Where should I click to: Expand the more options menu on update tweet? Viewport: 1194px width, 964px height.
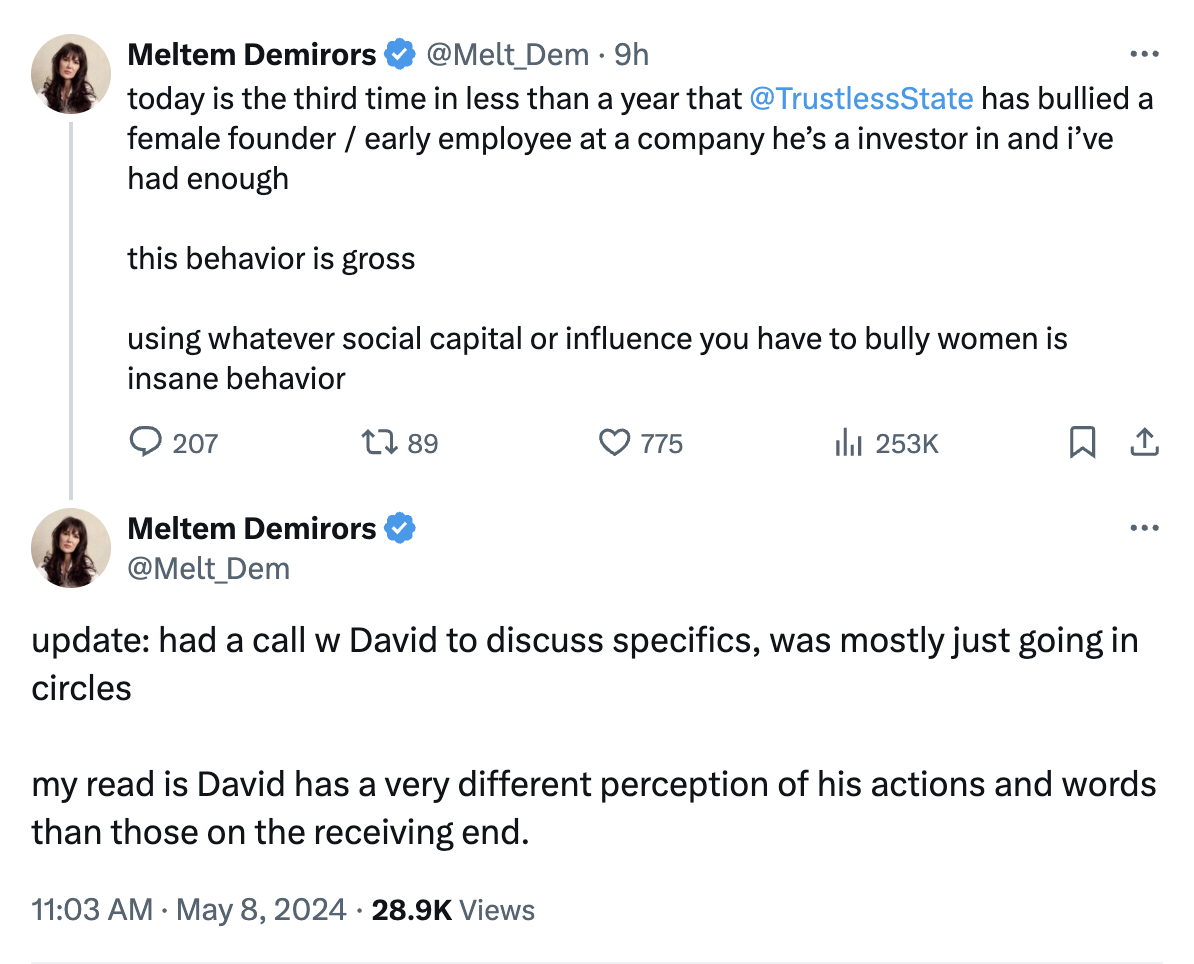(x=1144, y=528)
